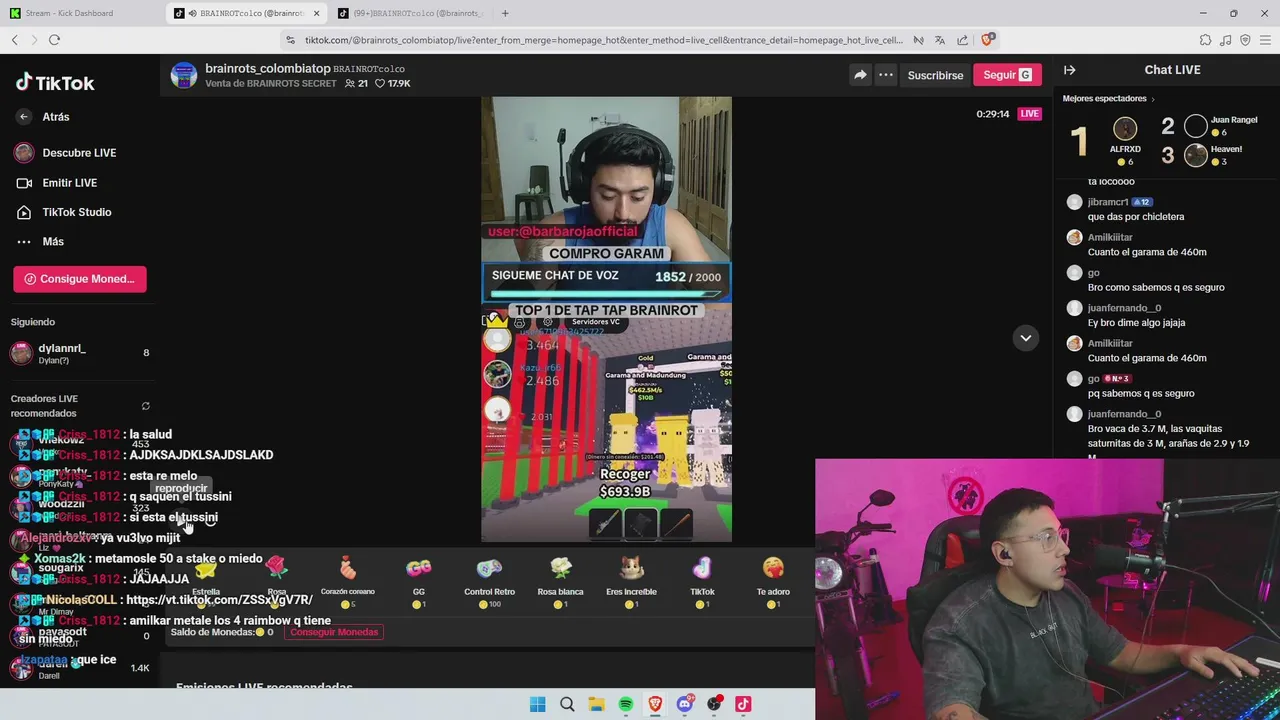The height and width of the screenshot is (720, 1280).
Task: Open OBS Studio from the taskbar
Action: pos(714,704)
